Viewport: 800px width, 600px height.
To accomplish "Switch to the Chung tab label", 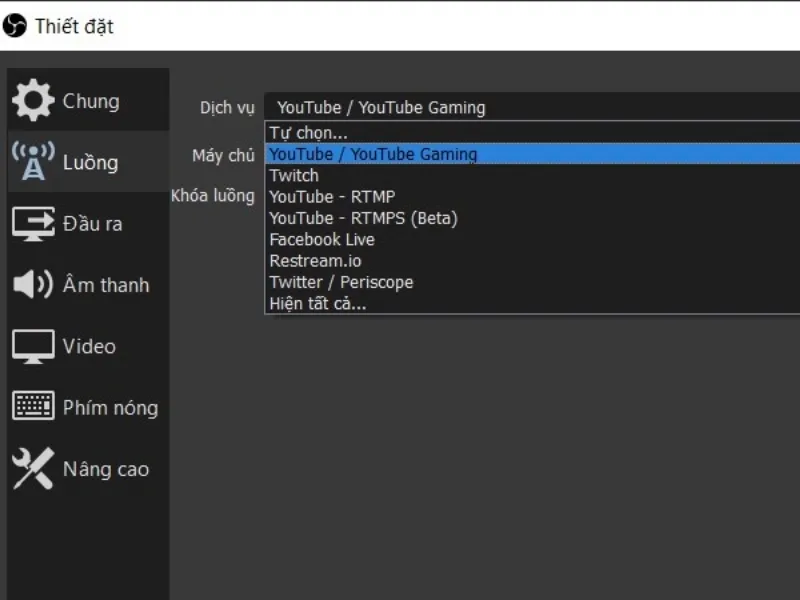I will pyautogui.click(x=91, y=100).
